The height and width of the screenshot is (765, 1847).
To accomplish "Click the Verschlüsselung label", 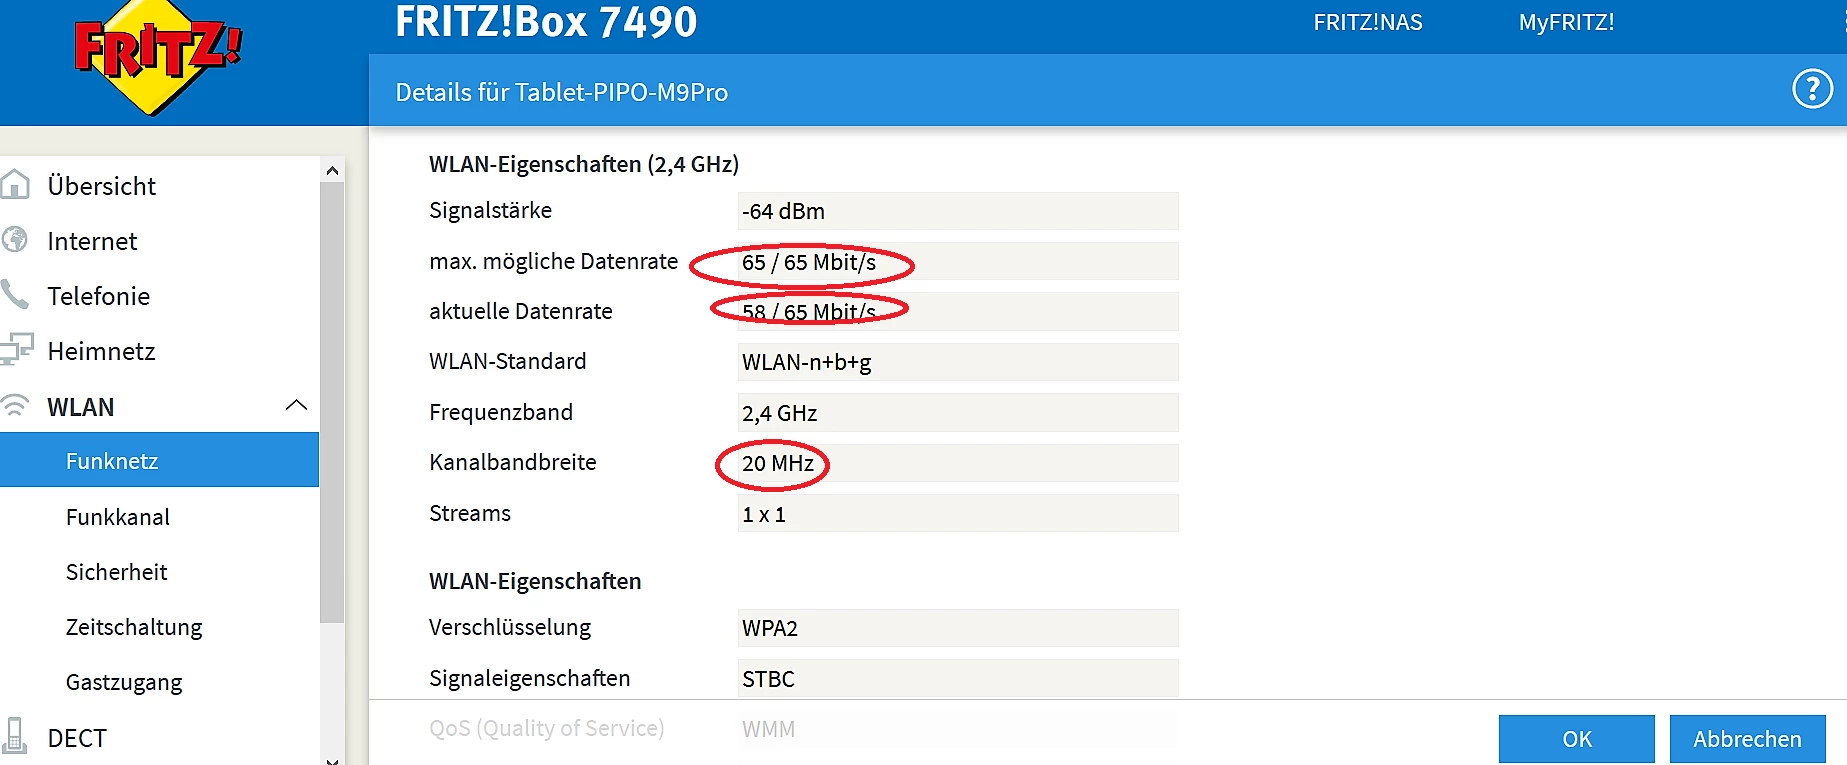I will (510, 627).
